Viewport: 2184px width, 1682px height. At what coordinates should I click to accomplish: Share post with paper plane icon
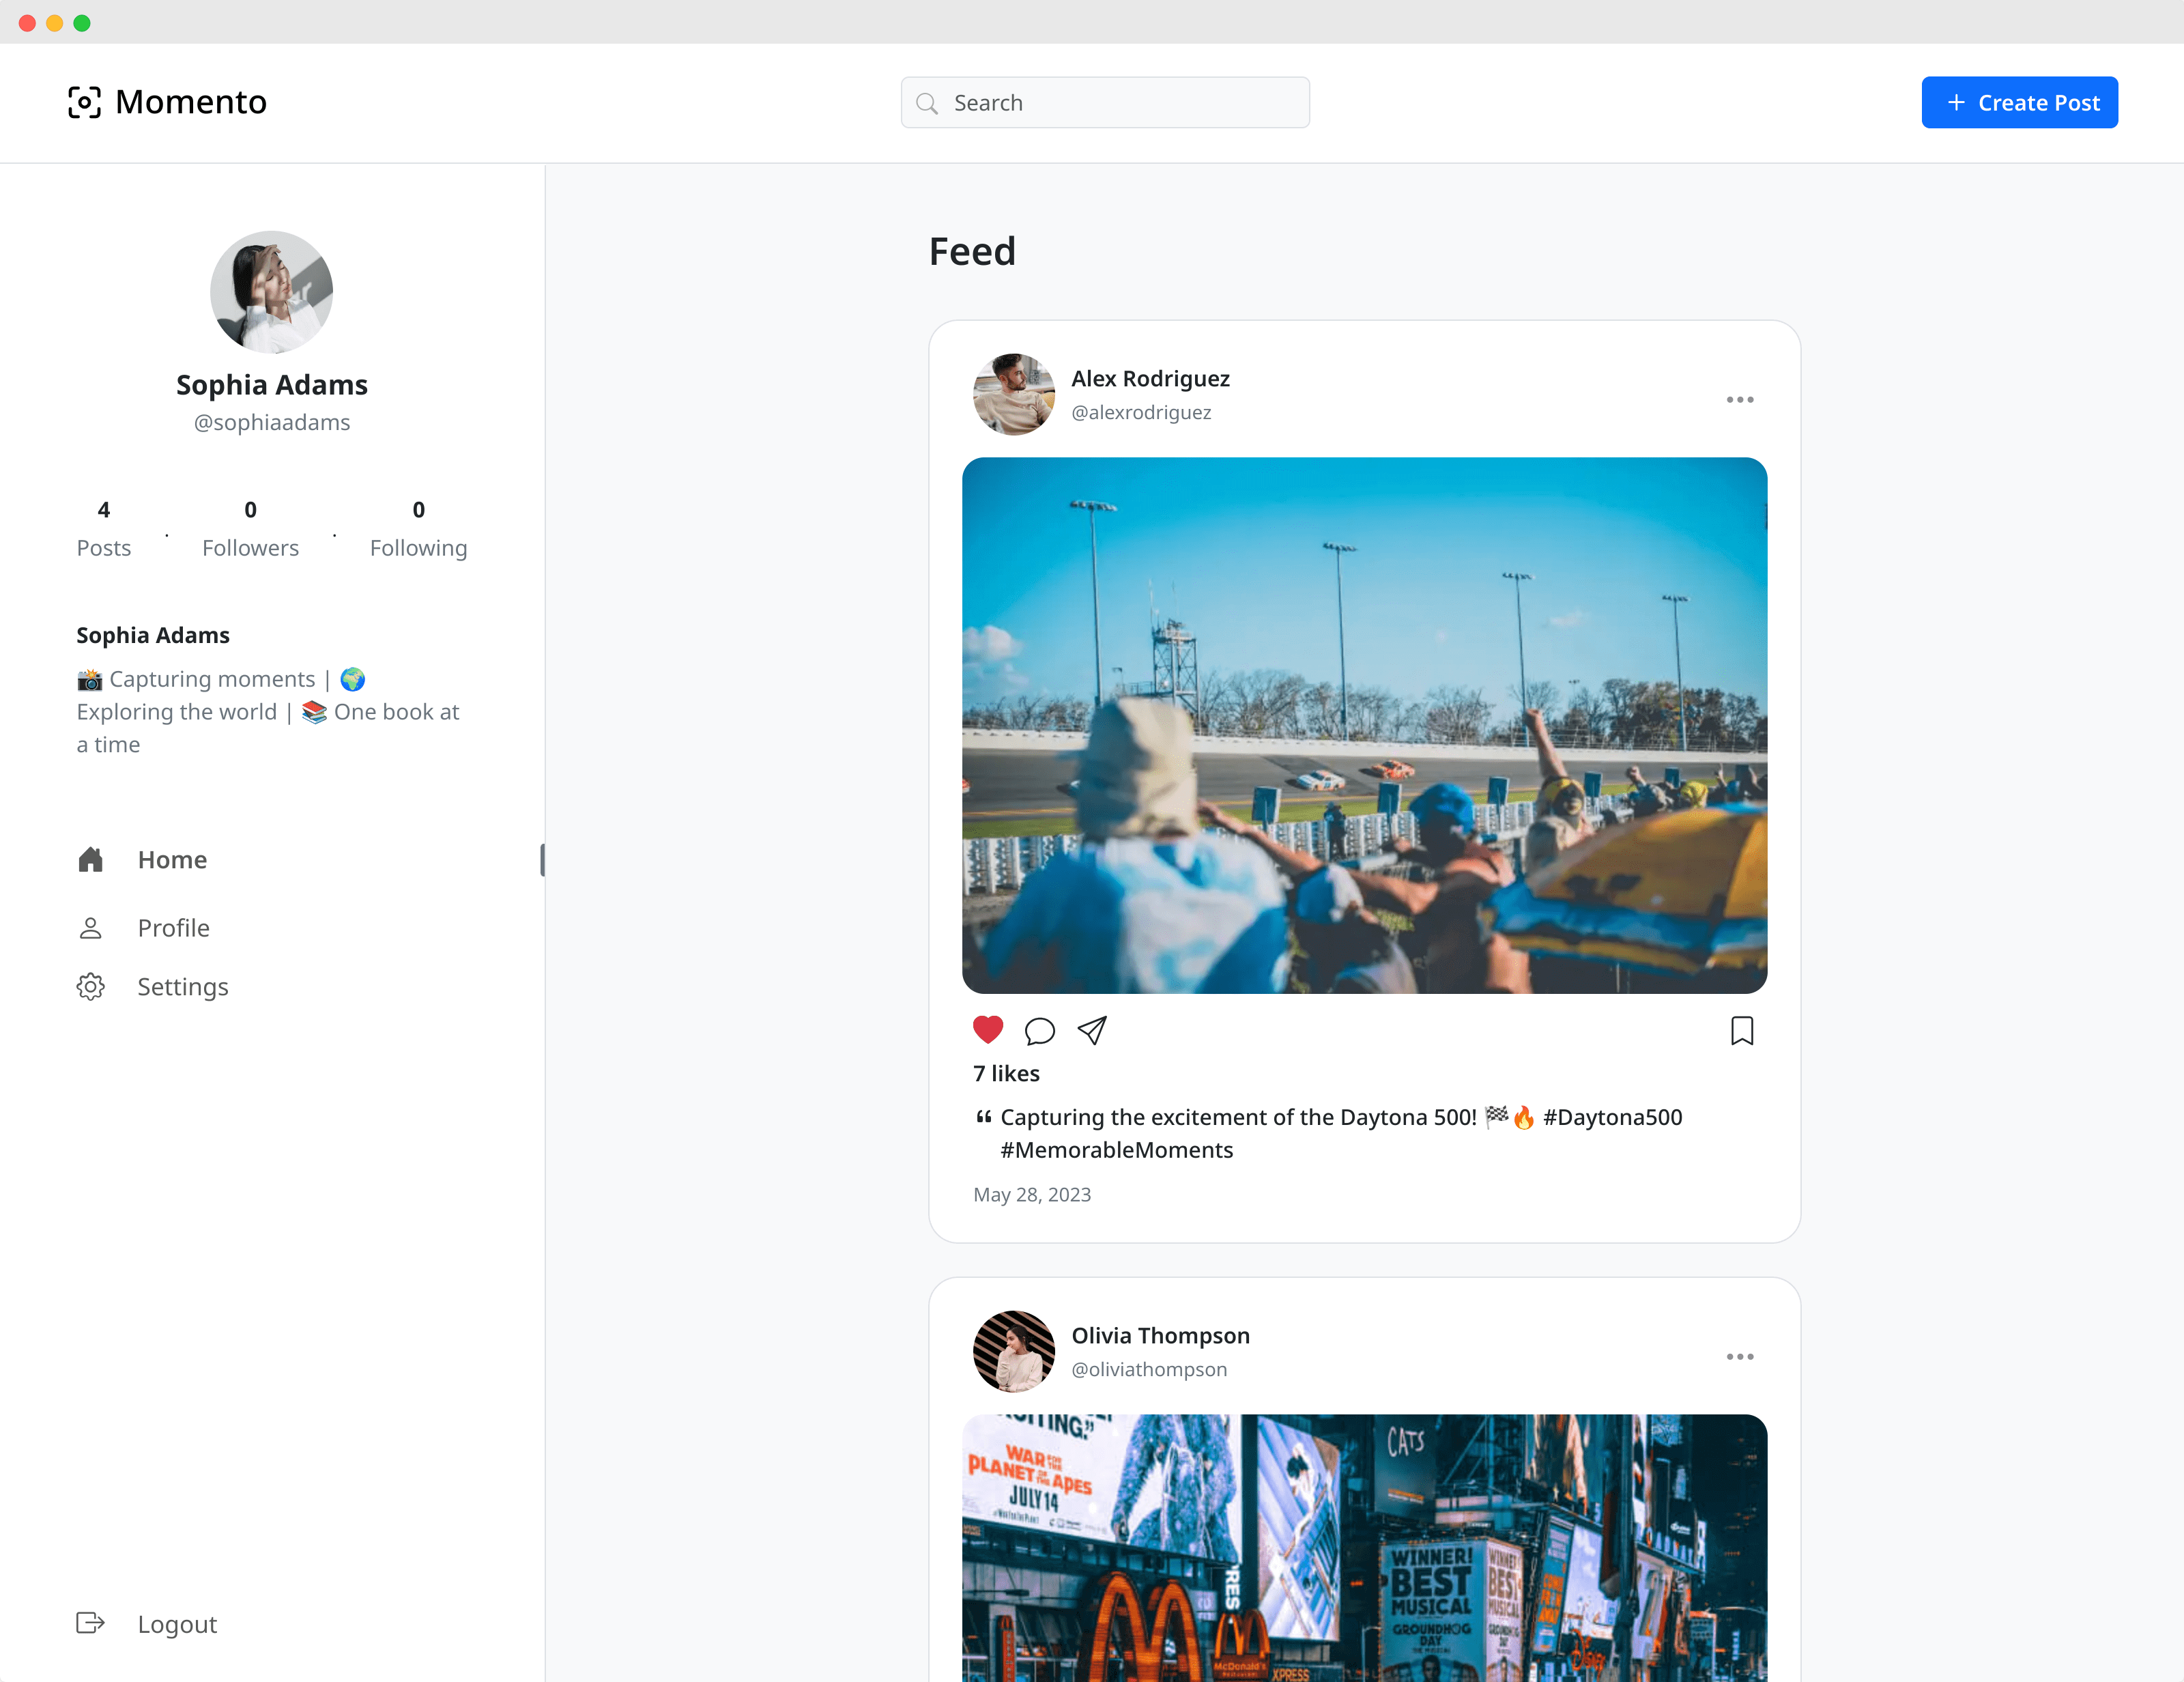[x=1092, y=1030]
